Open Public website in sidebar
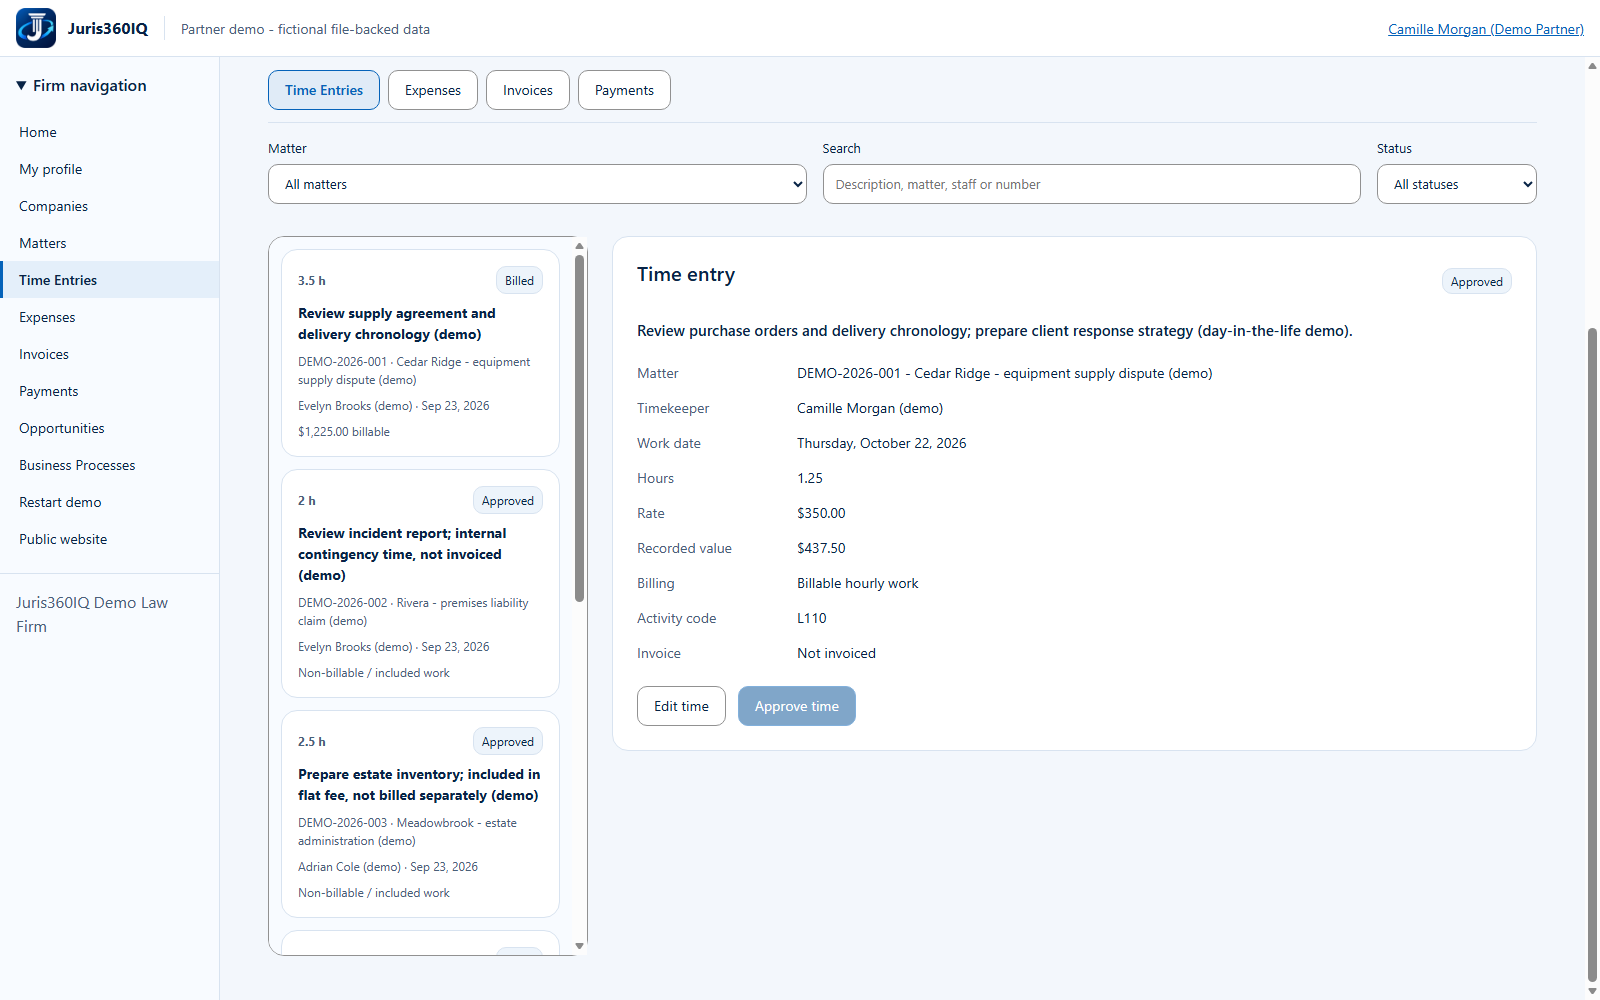Image resolution: width=1600 pixels, height=1000 pixels. (x=110, y=539)
